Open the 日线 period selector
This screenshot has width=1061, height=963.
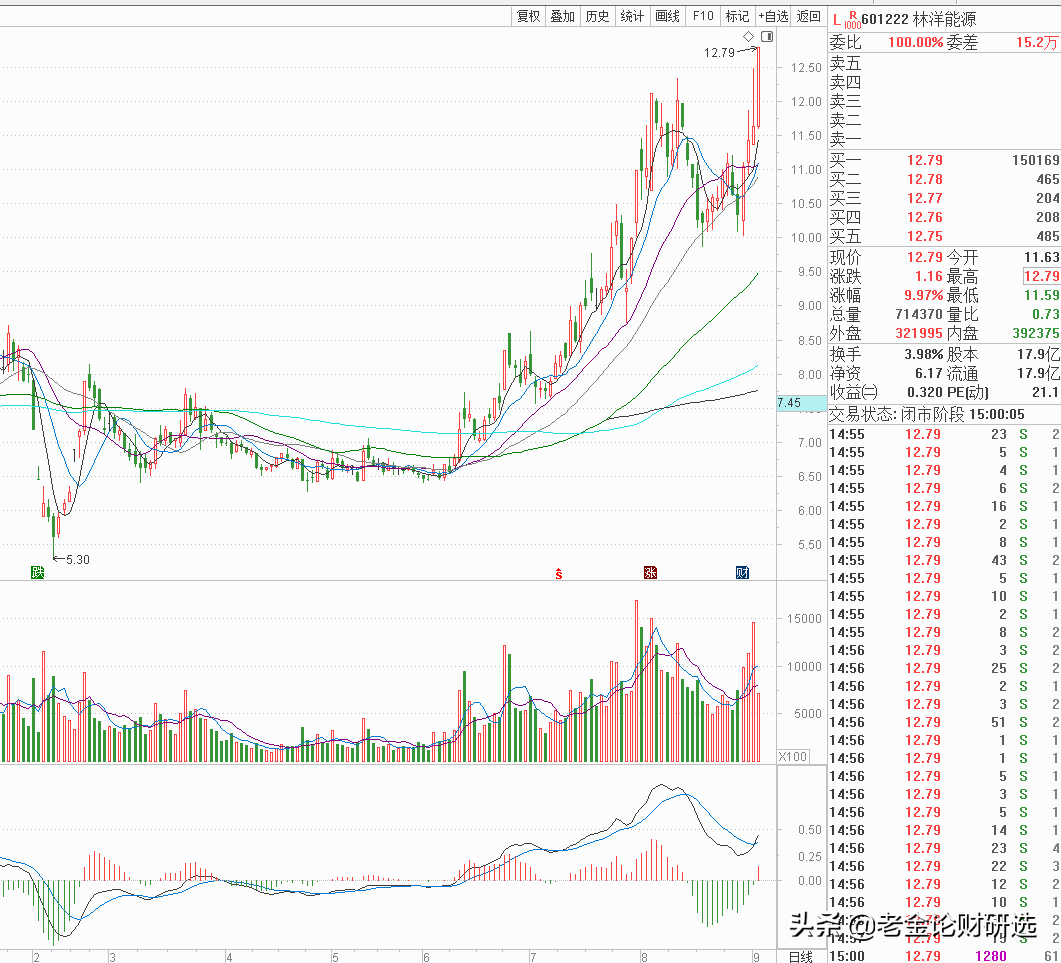[x=801, y=957]
